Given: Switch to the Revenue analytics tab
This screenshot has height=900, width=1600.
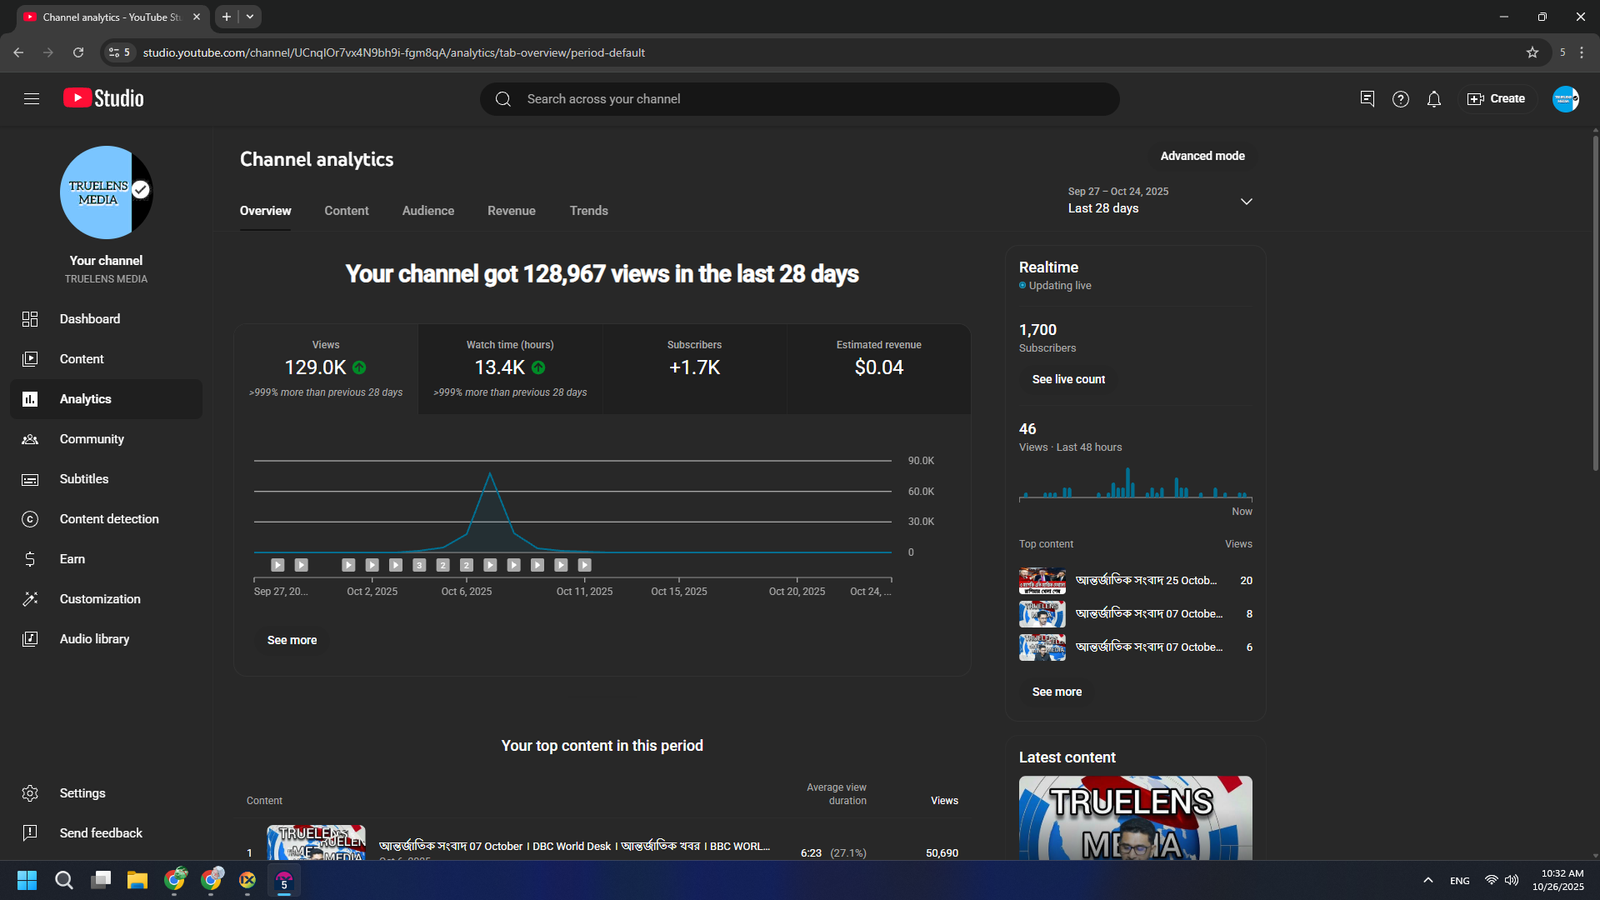Looking at the screenshot, I should (x=511, y=211).
